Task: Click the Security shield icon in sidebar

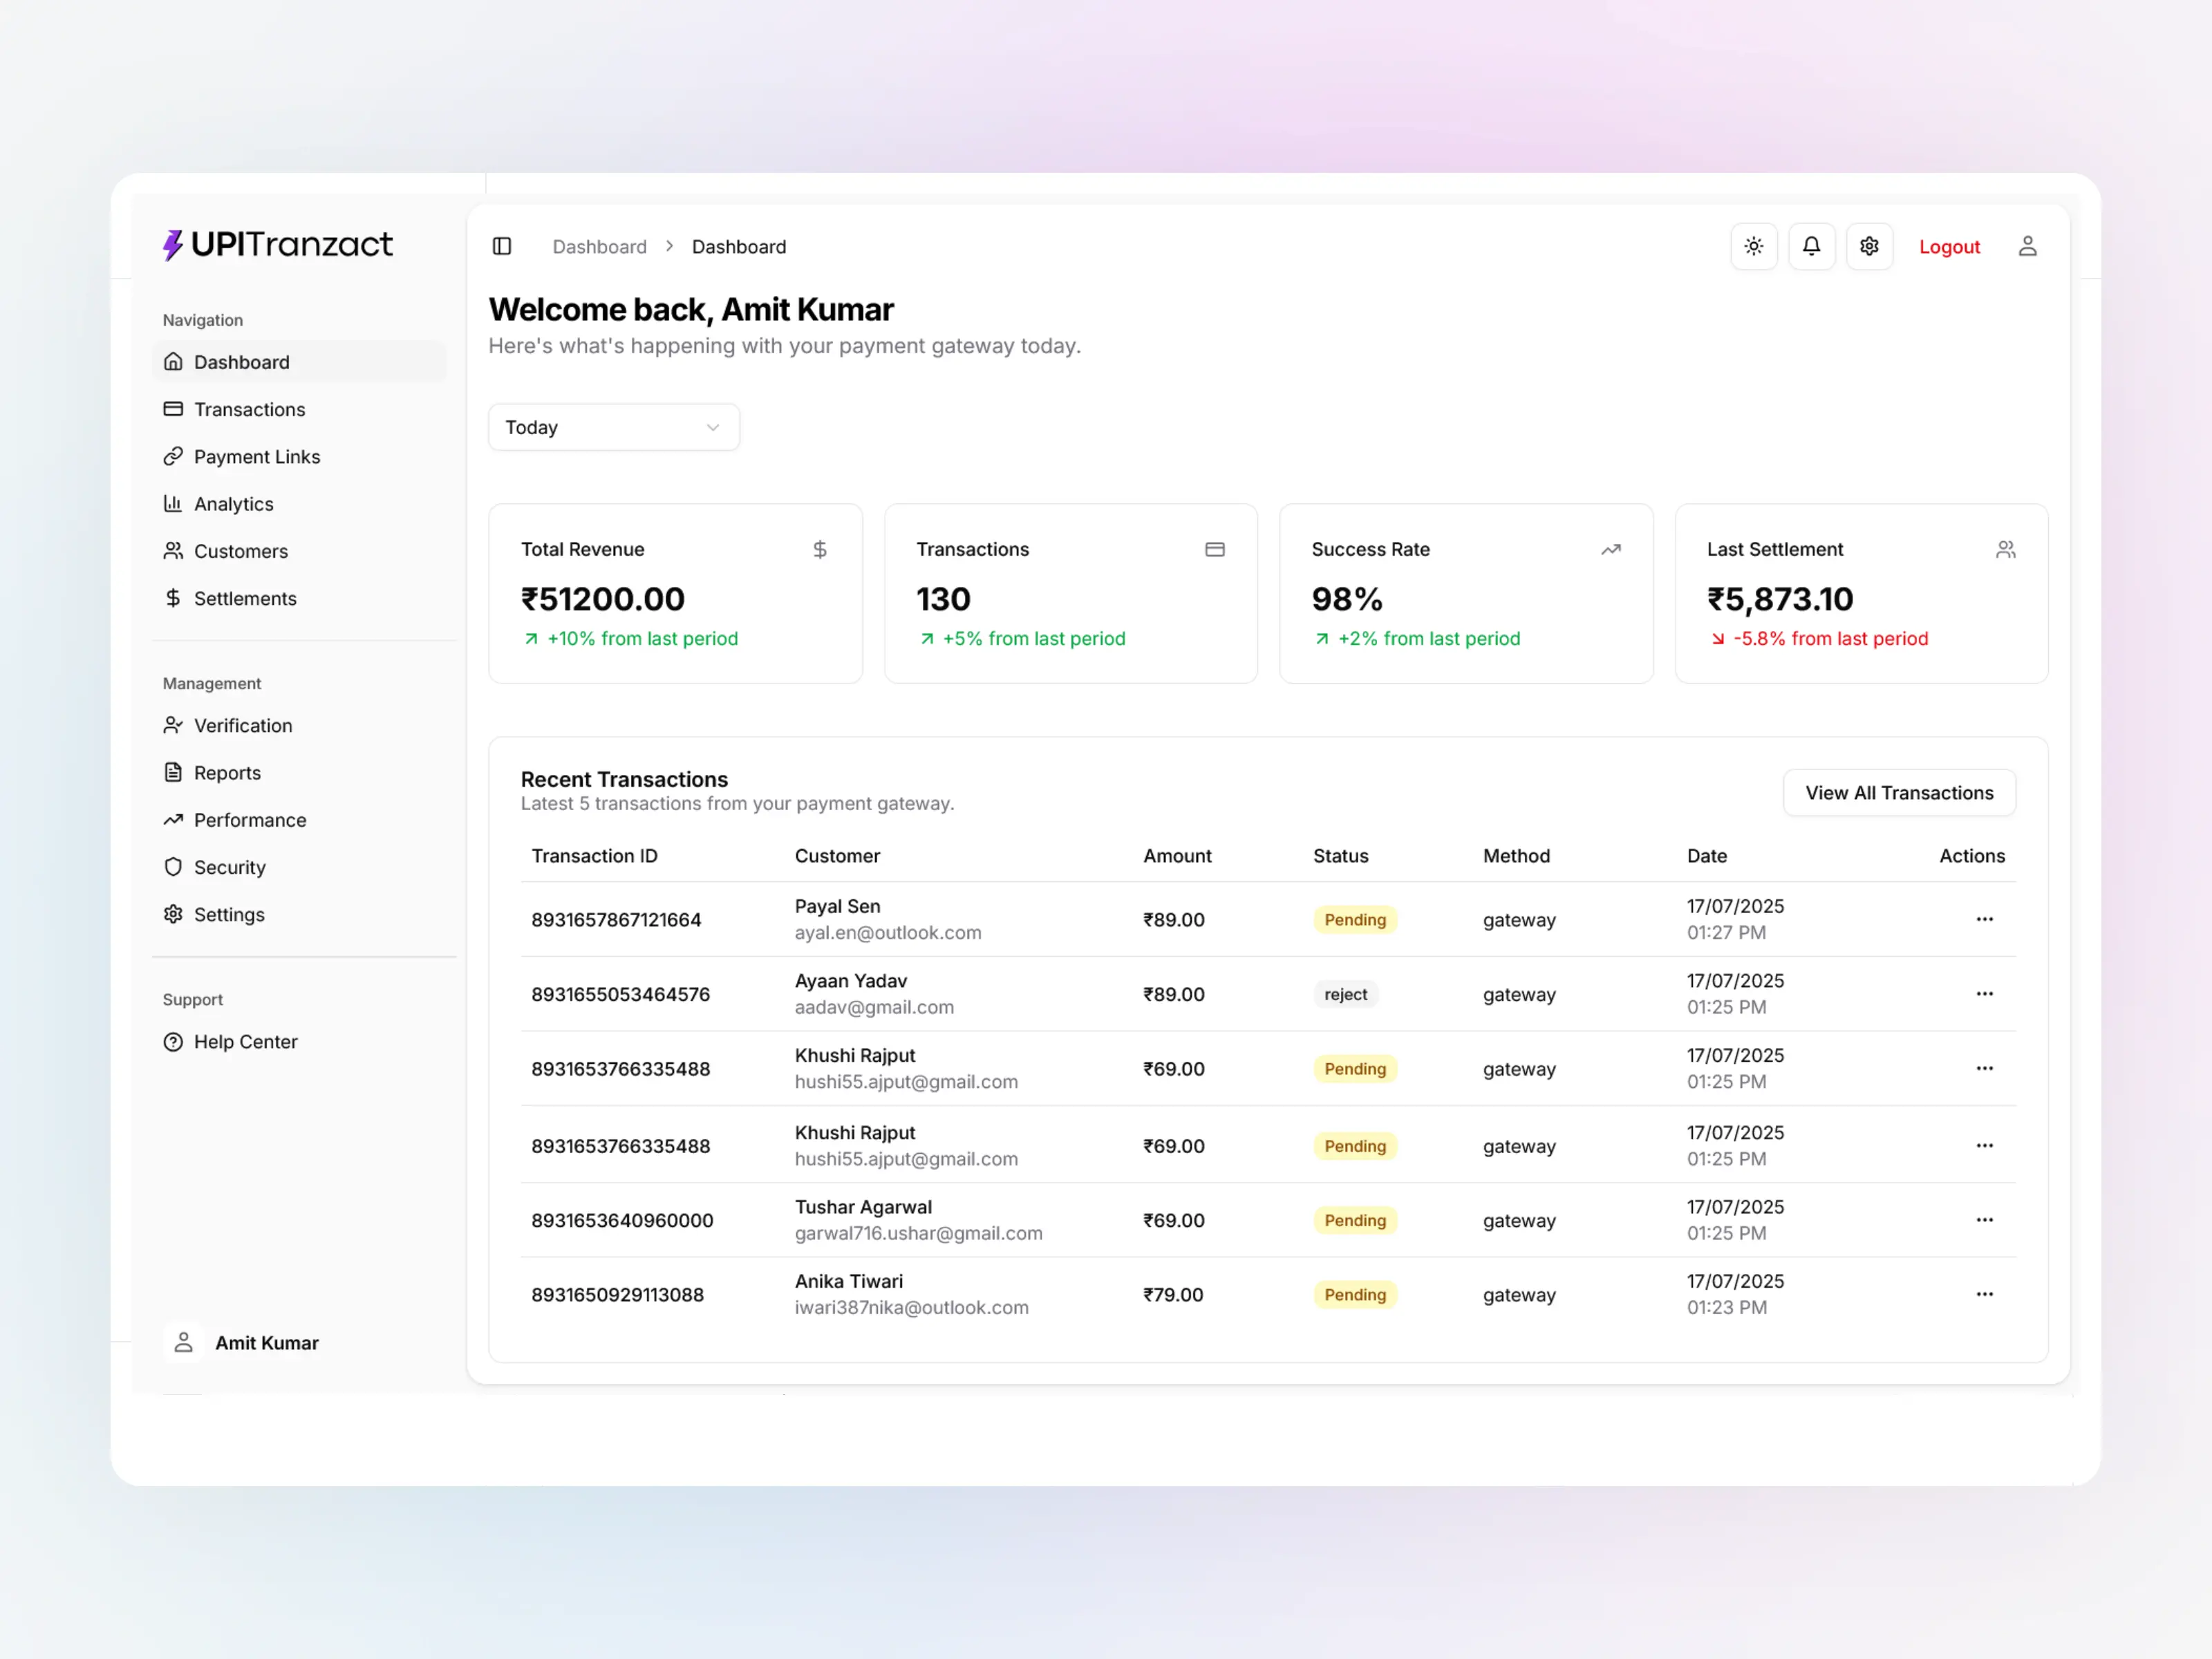Action: (174, 867)
